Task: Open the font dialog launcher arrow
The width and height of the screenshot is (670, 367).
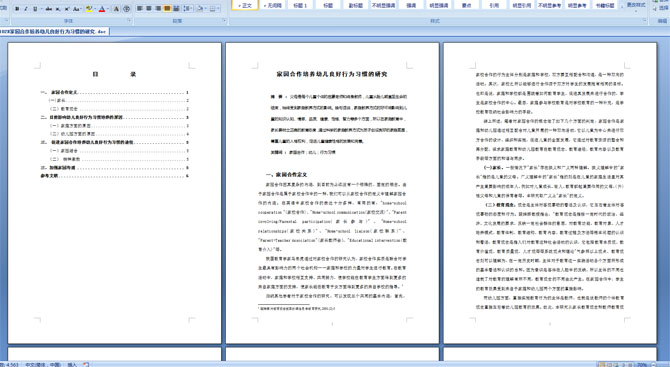Action: click(x=129, y=20)
